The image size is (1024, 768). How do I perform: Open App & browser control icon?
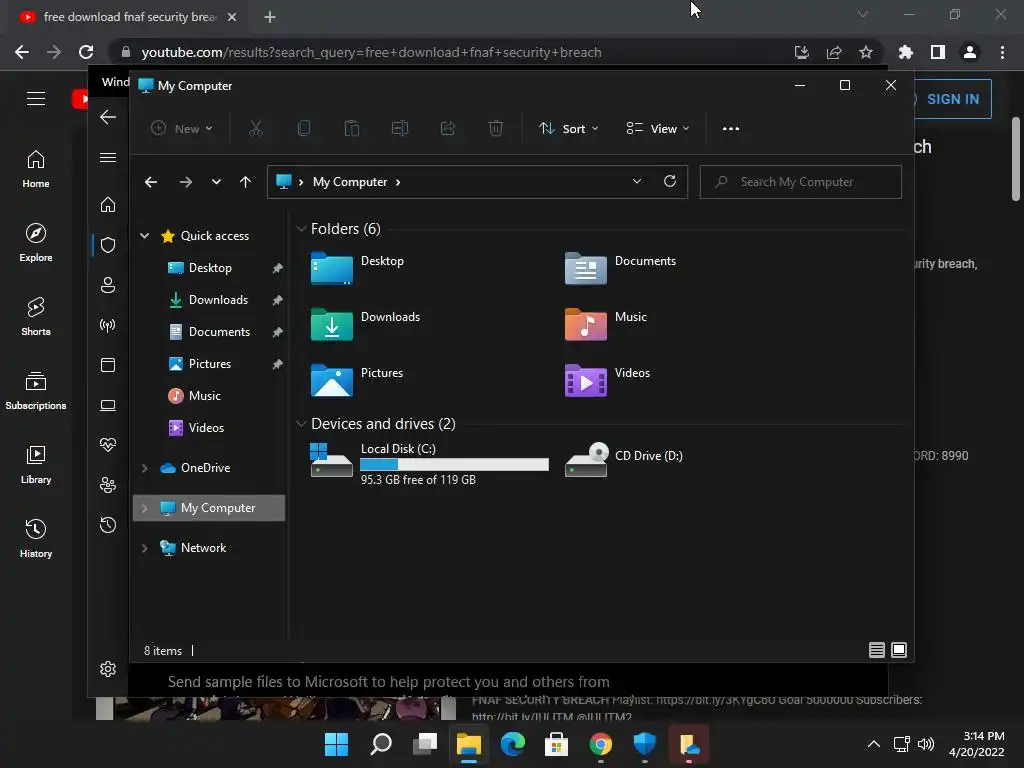(108, 365)
